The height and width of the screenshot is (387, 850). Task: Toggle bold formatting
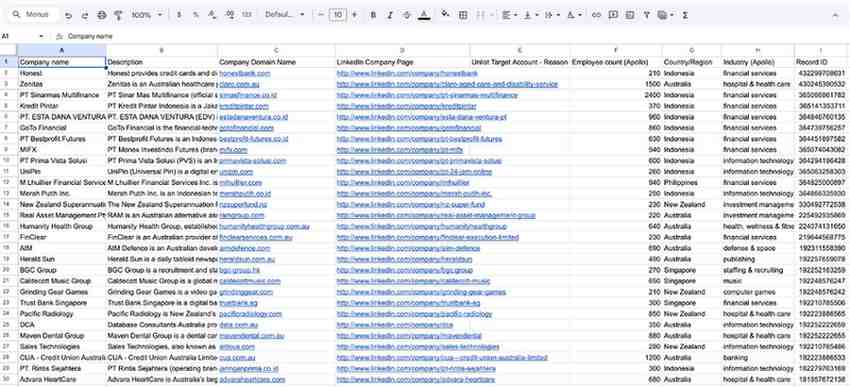[373, 15]
